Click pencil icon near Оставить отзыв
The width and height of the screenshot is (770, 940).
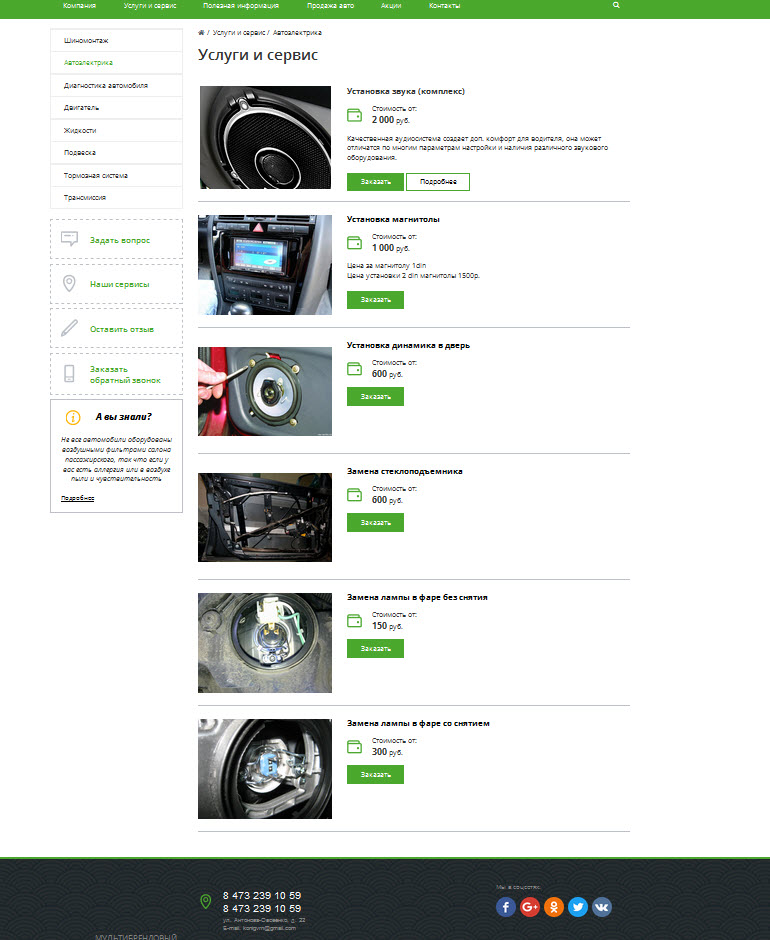(x=70, y=328)
